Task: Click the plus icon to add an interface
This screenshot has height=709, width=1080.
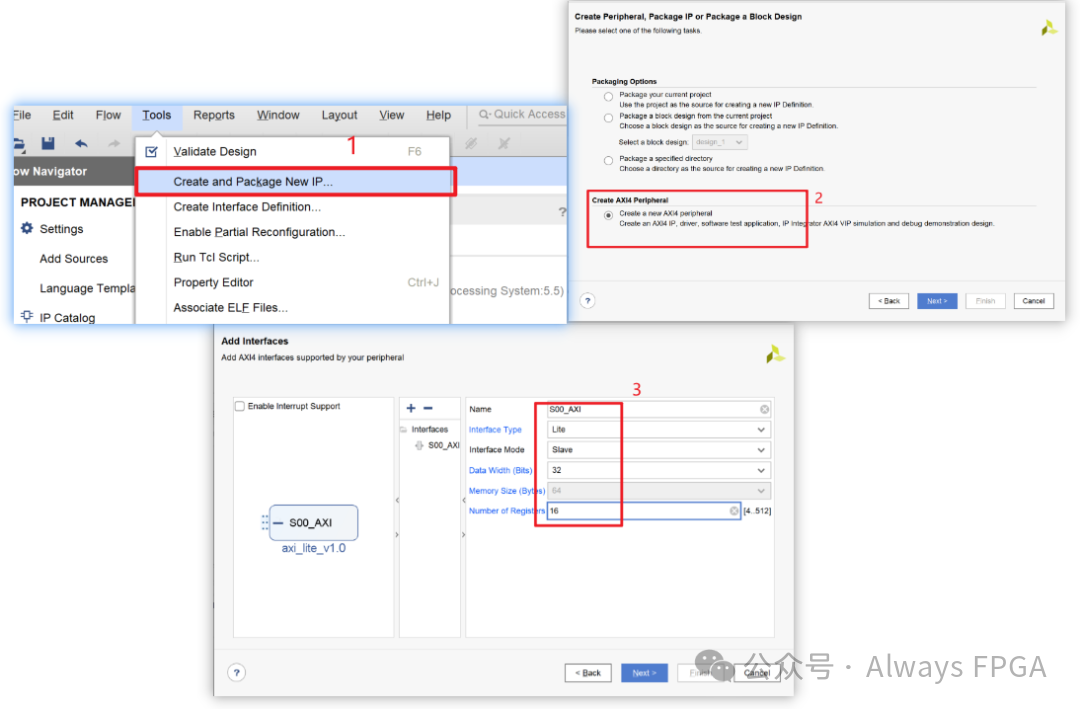Action: [411, 408]
